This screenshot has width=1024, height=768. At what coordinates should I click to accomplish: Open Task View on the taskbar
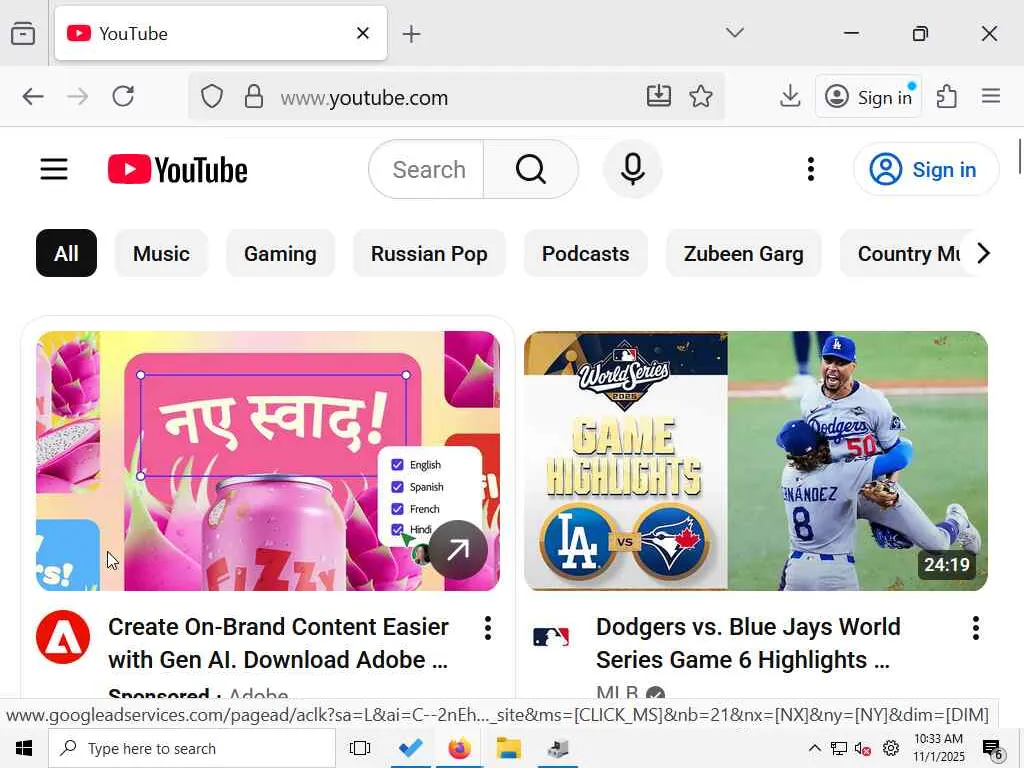360,748
